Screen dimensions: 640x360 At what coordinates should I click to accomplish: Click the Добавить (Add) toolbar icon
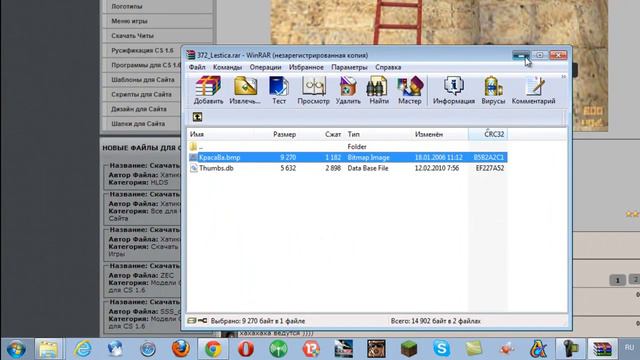click(208, 90)
